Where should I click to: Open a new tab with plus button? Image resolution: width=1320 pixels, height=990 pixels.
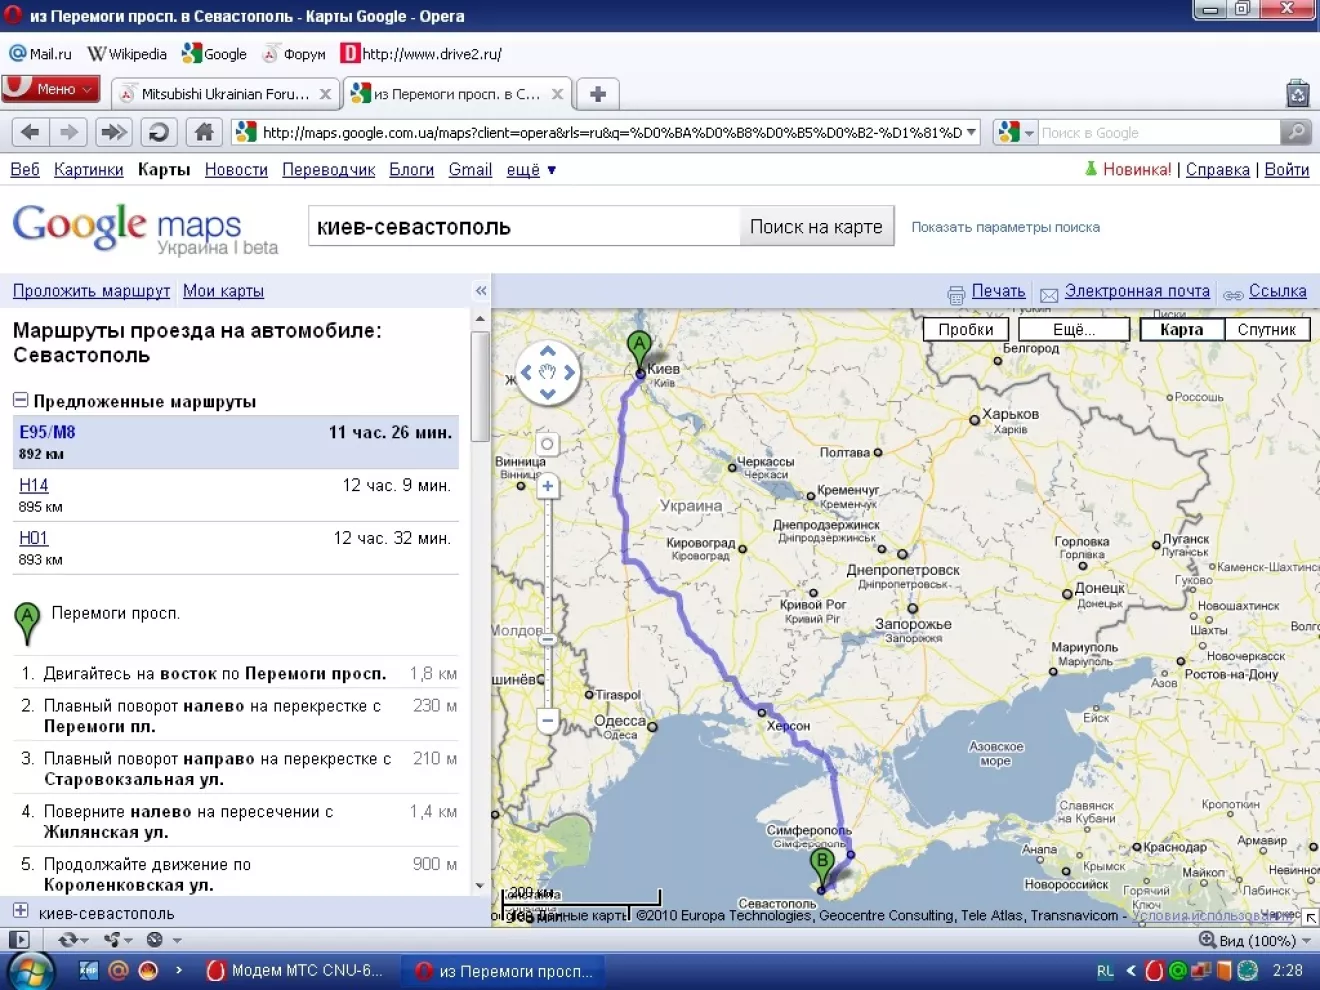[x=598, y=94]
